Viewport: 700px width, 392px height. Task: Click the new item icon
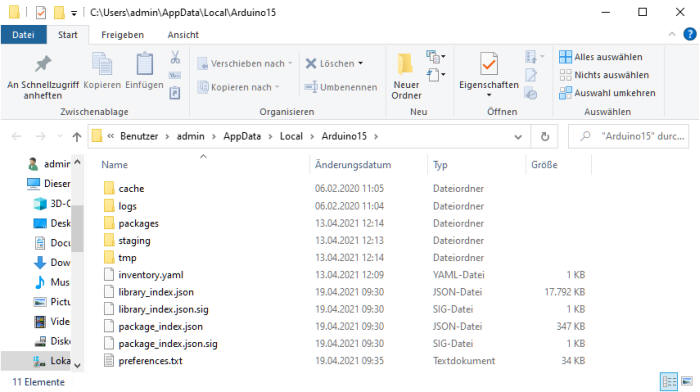click(x=433, y=57)
